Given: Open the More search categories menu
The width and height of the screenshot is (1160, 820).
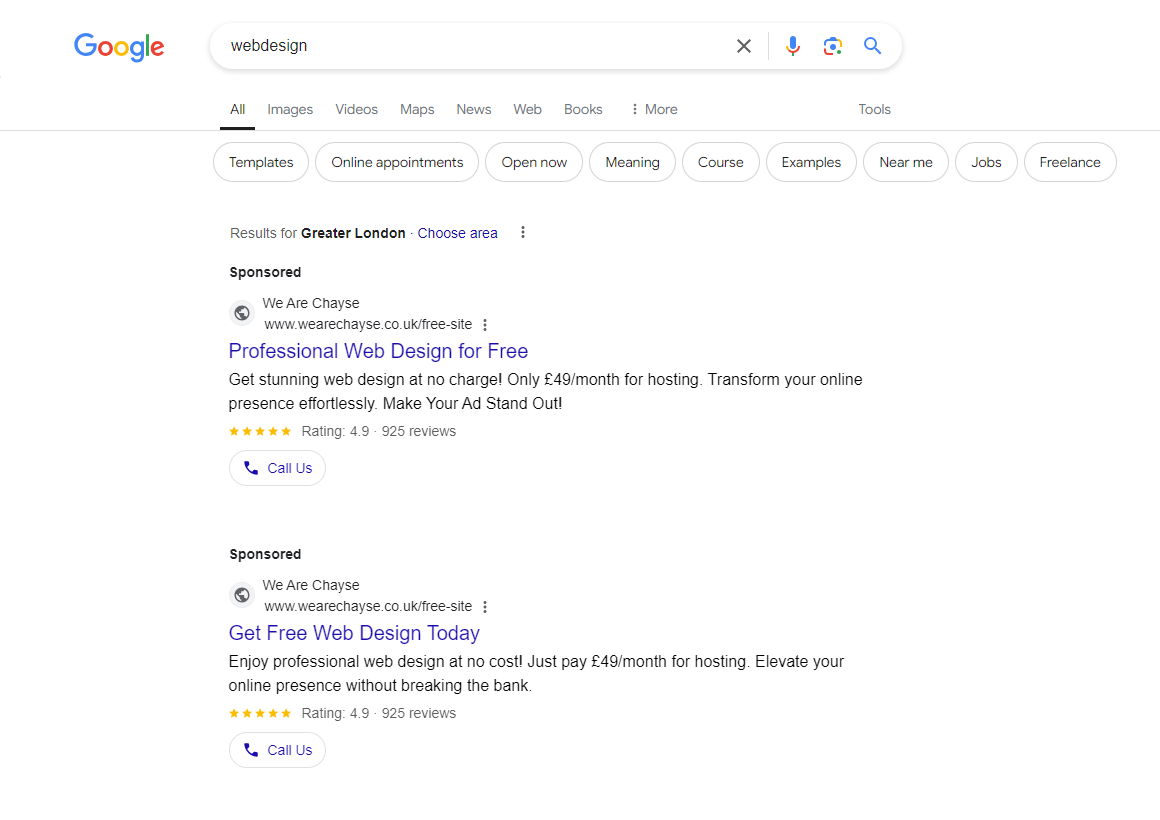Looking at the screenshot, I should pos(653,109).
